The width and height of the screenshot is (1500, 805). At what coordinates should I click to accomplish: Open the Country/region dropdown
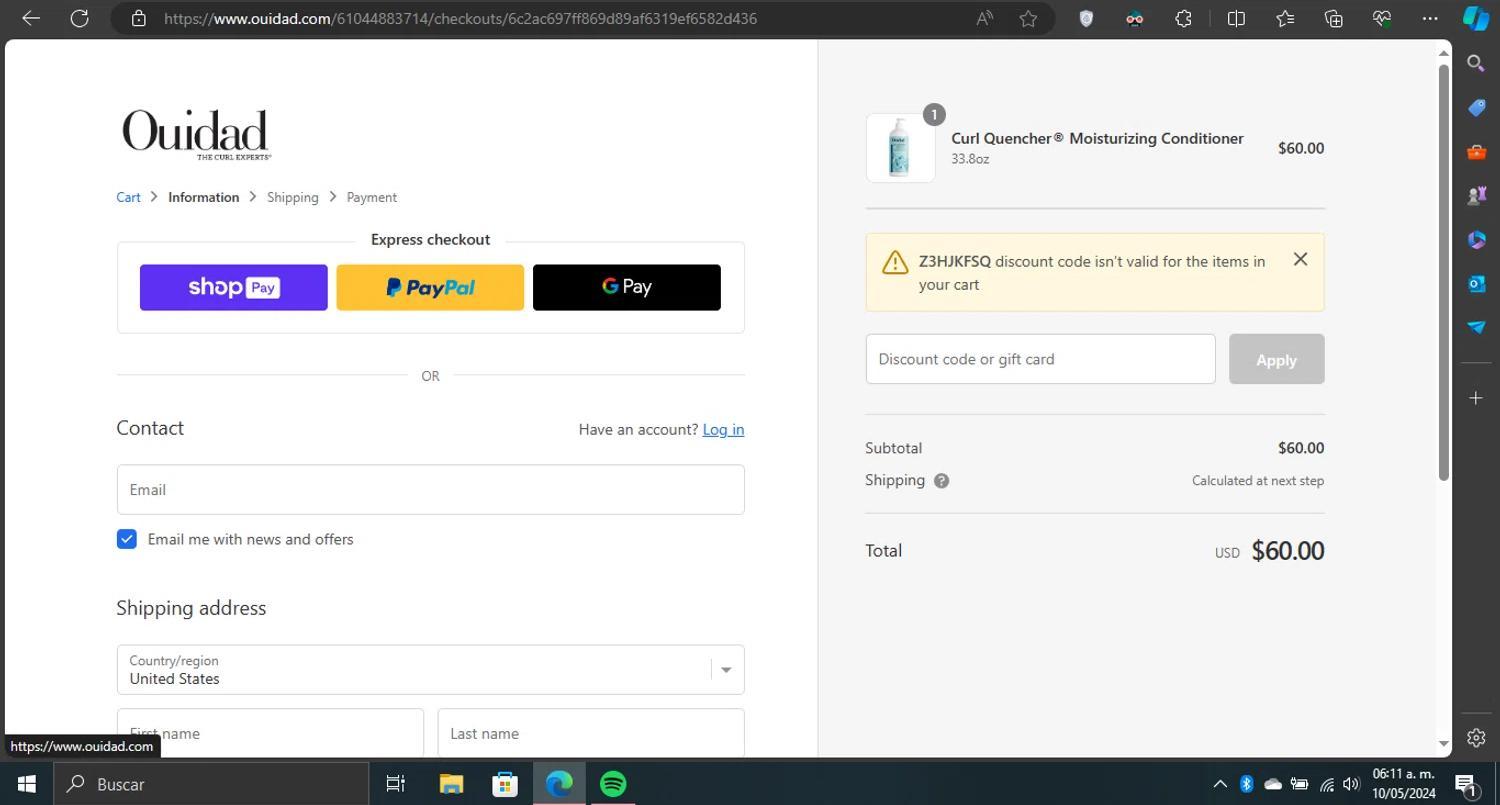click(430, 670)
